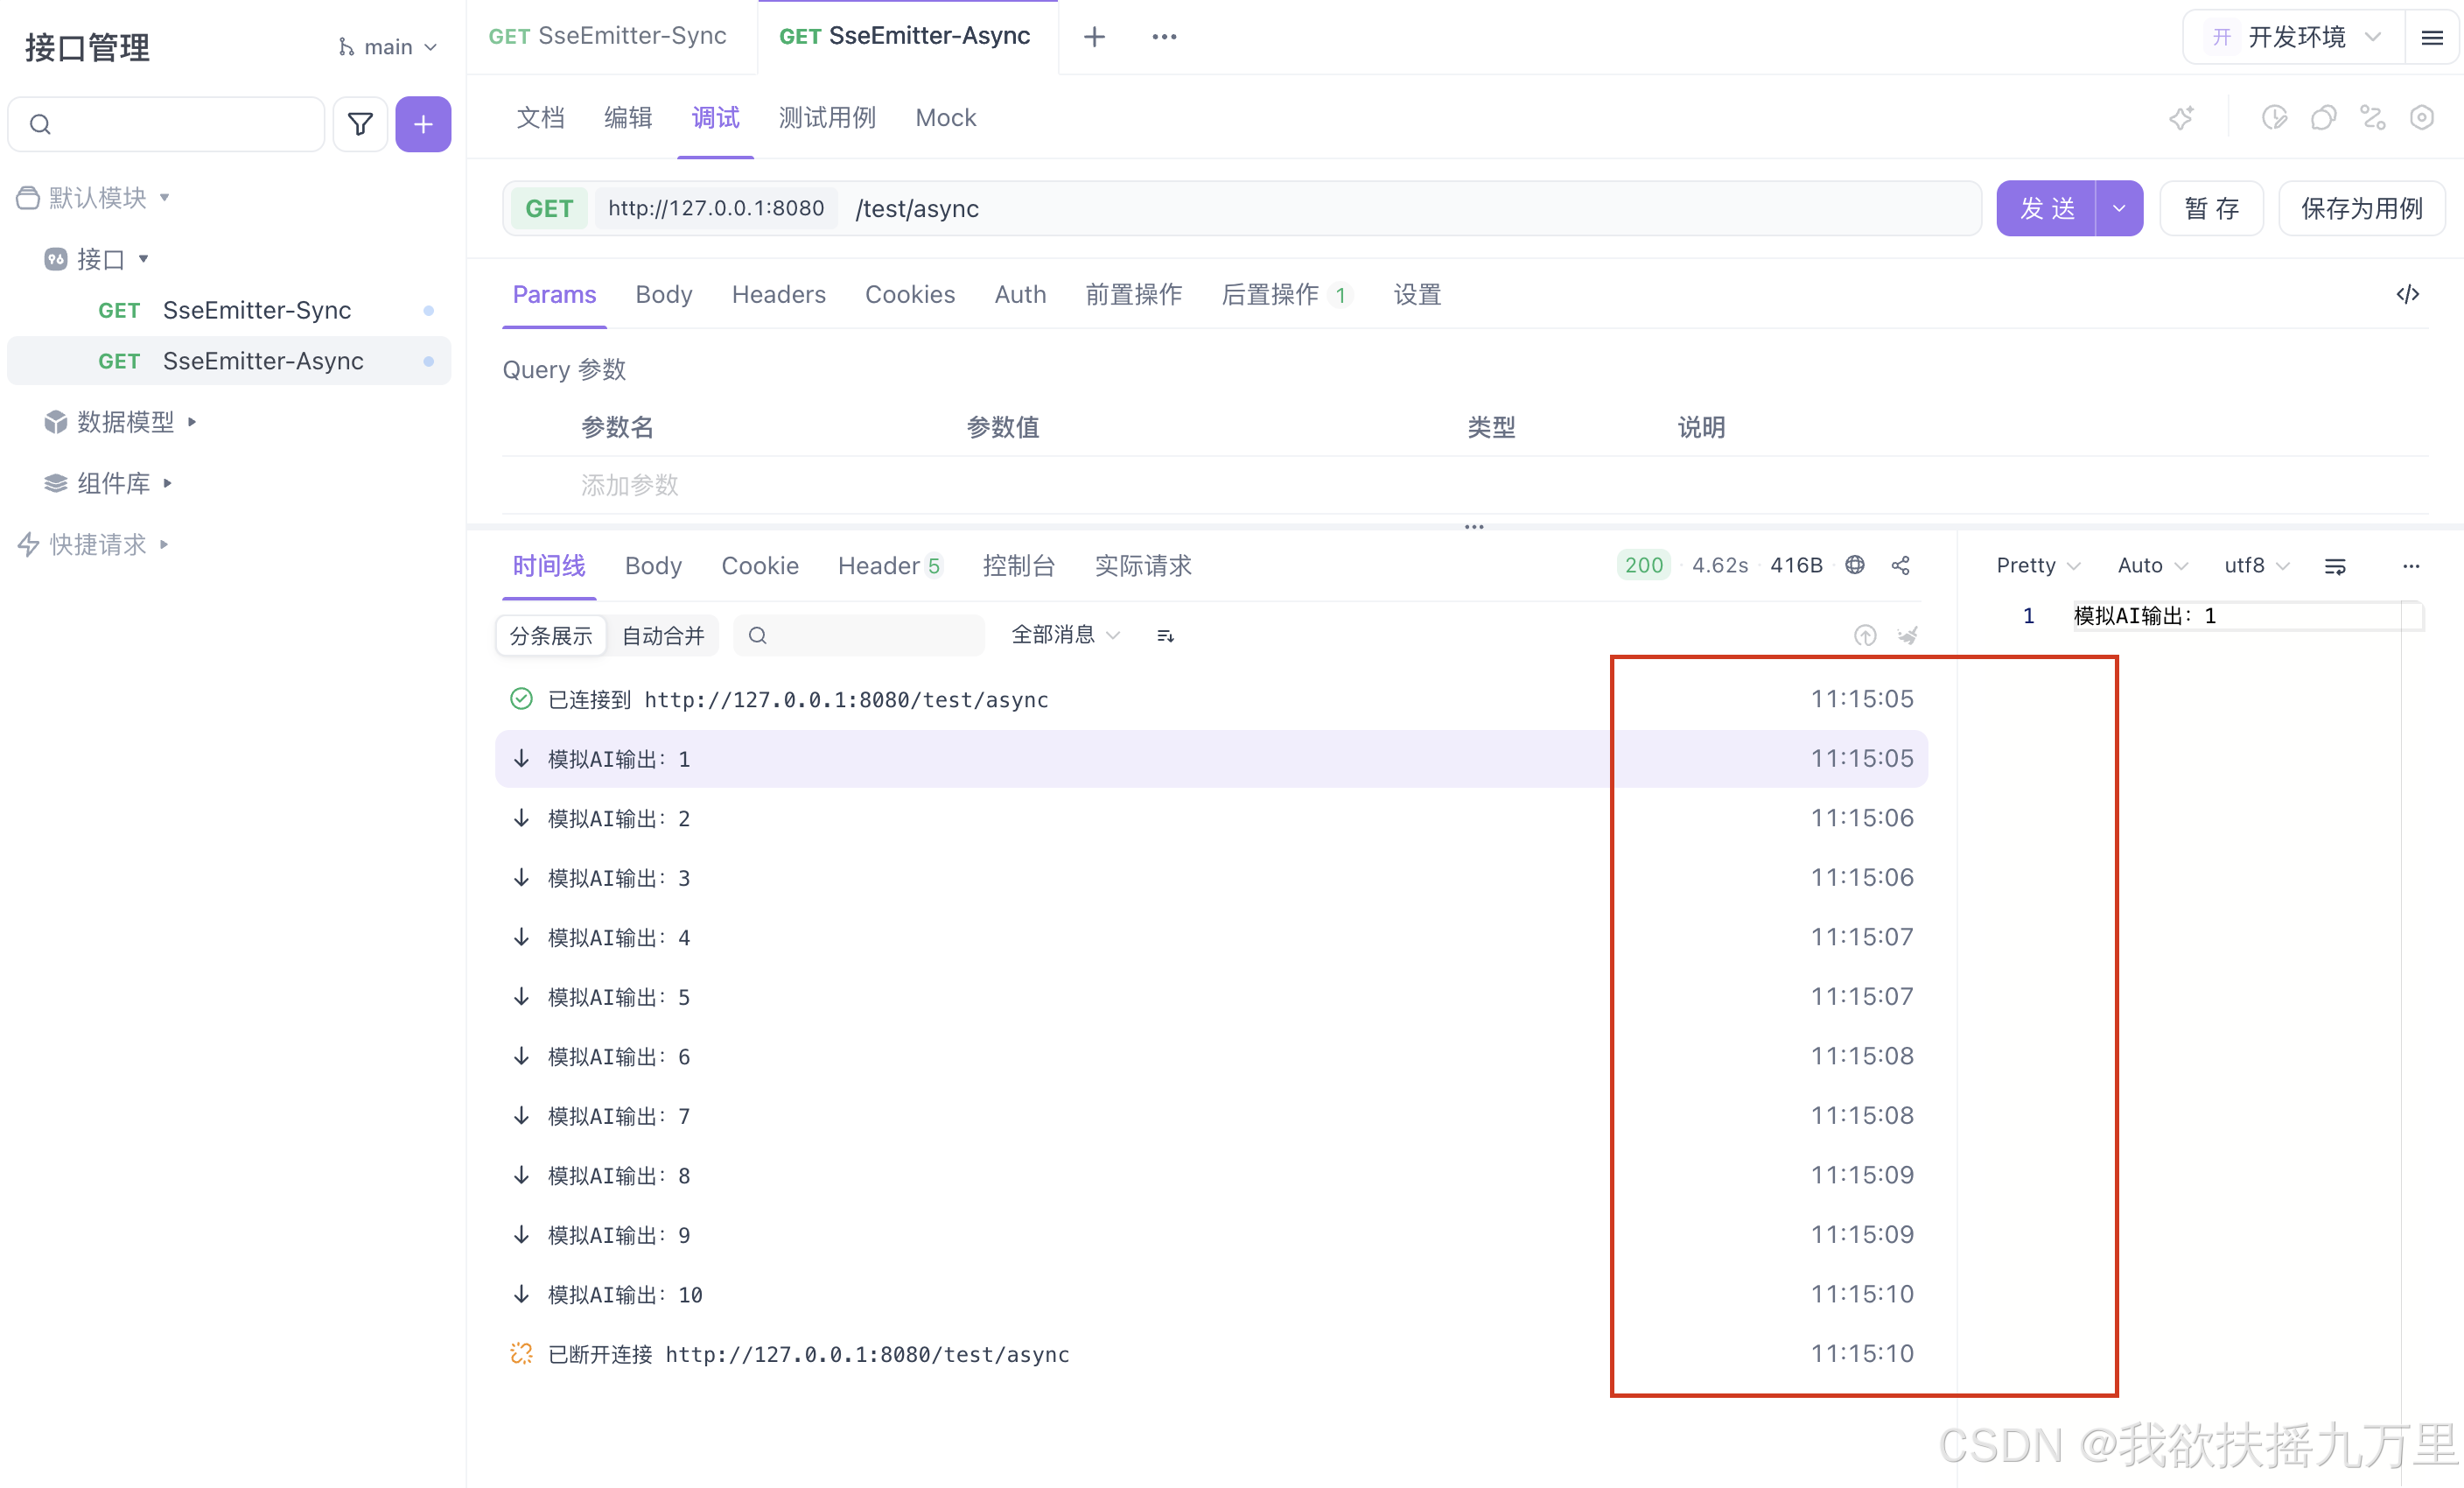Open the response Header tab
Viewport: 2464px width, 1488px height.
click(x=890, y=566)
